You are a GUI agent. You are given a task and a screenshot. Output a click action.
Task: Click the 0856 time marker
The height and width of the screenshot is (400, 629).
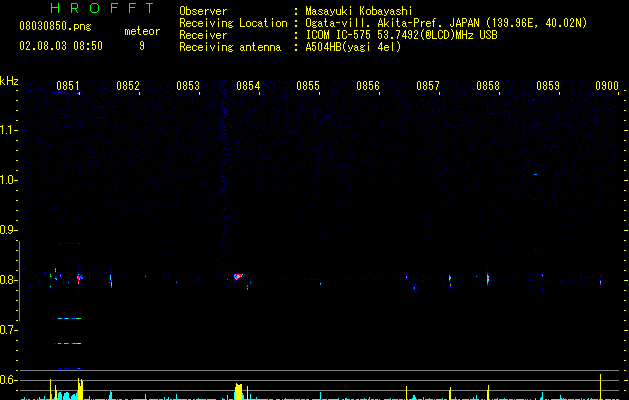[368, 85]
